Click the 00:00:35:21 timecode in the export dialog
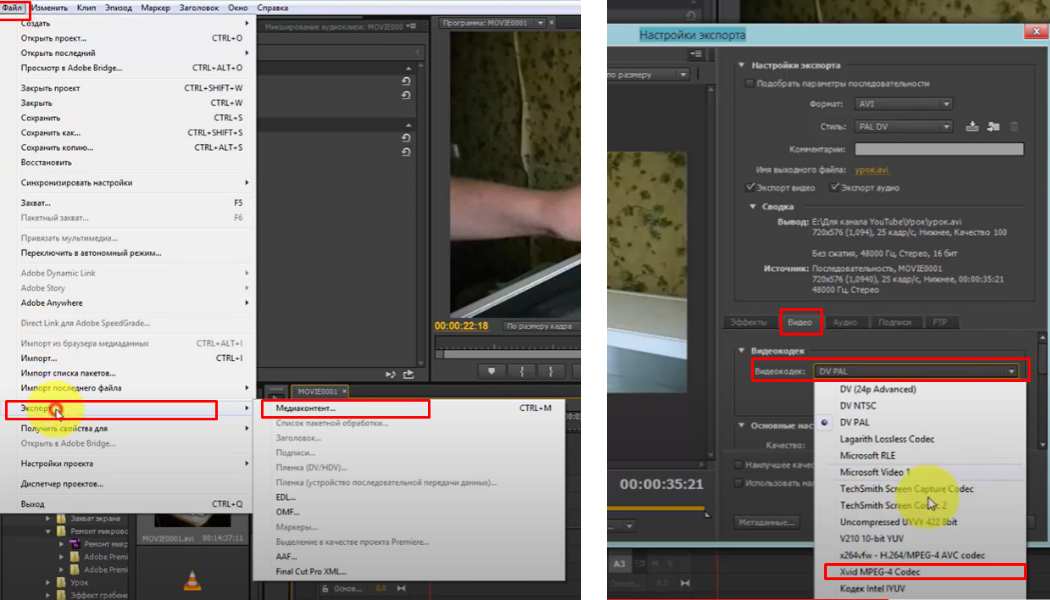The height and width of the screenshot is (600, 1050). pos(662,484)
